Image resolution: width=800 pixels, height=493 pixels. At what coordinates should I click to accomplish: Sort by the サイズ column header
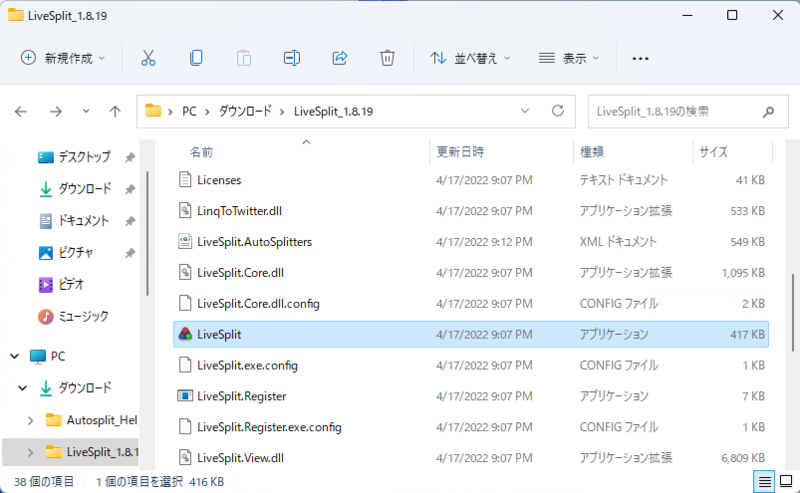coord(713,152)
